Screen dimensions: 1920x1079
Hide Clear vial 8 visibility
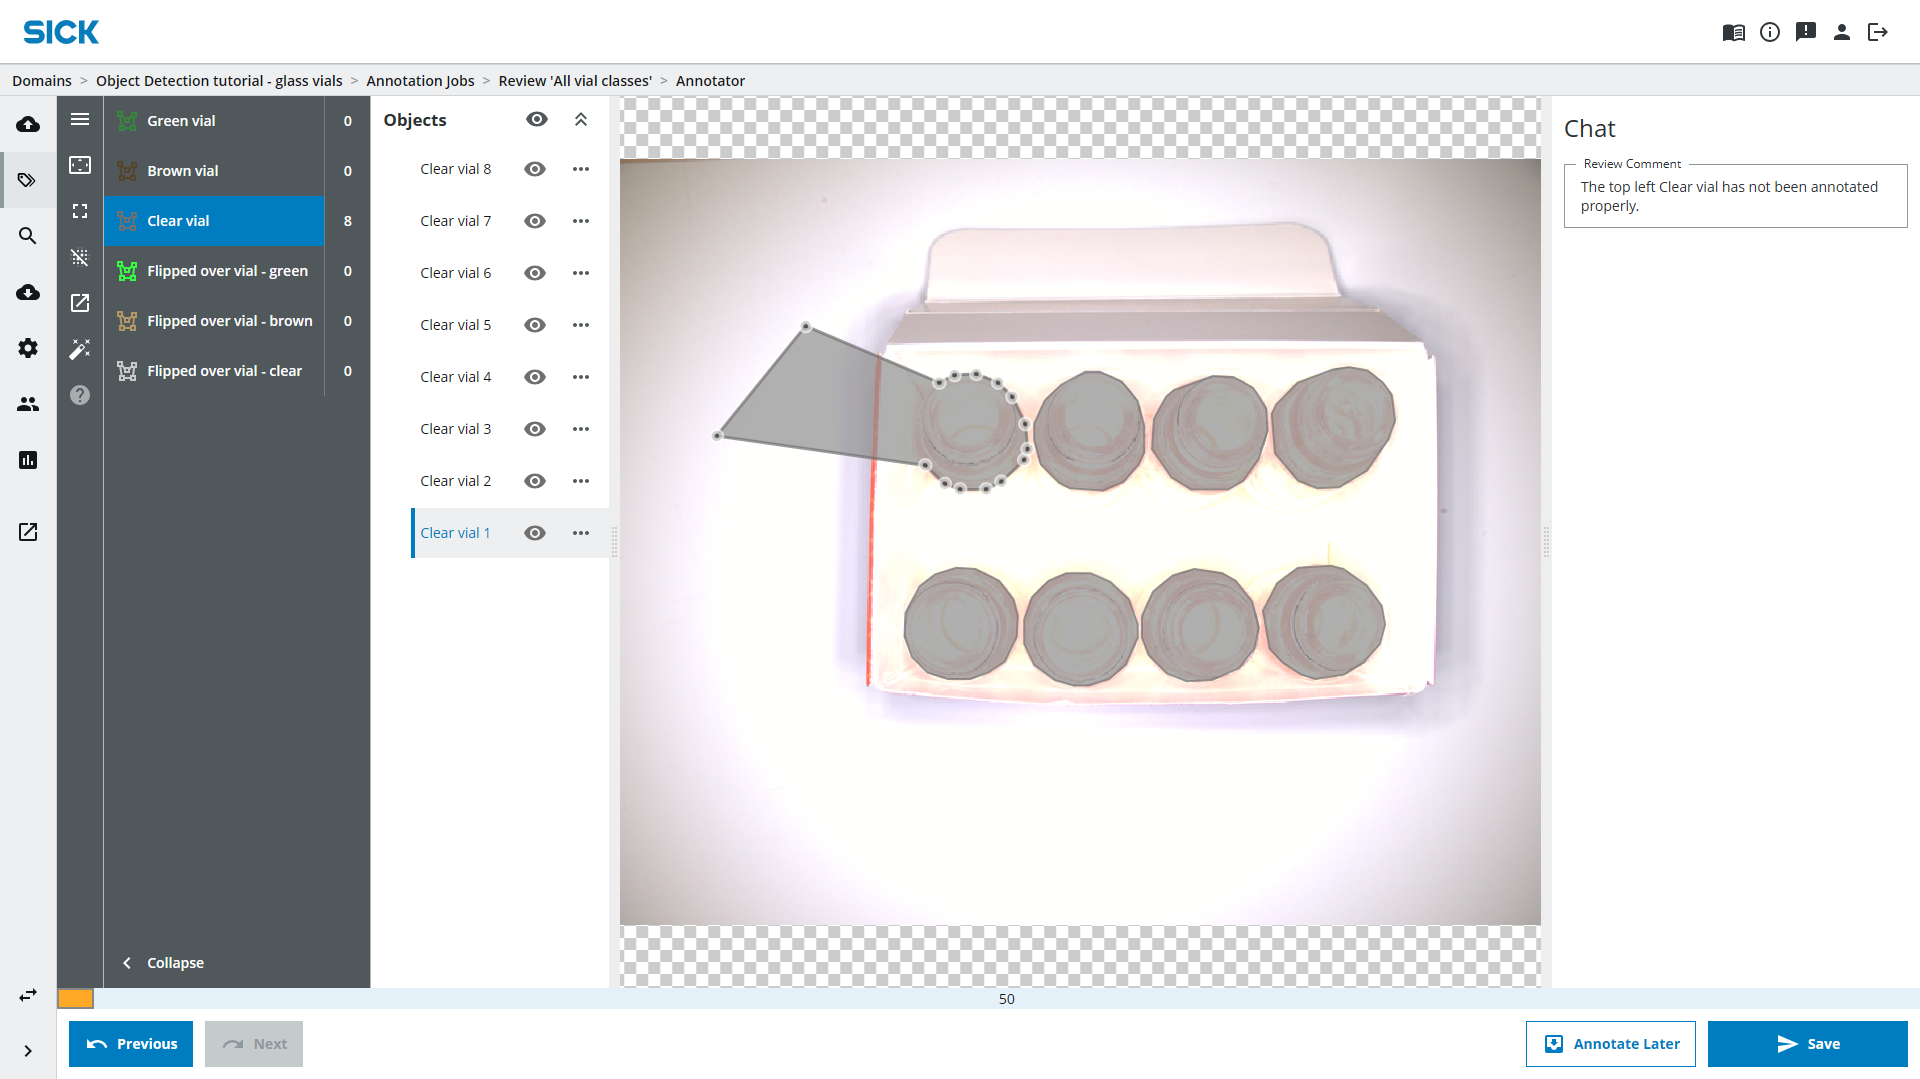coord(535,169)
